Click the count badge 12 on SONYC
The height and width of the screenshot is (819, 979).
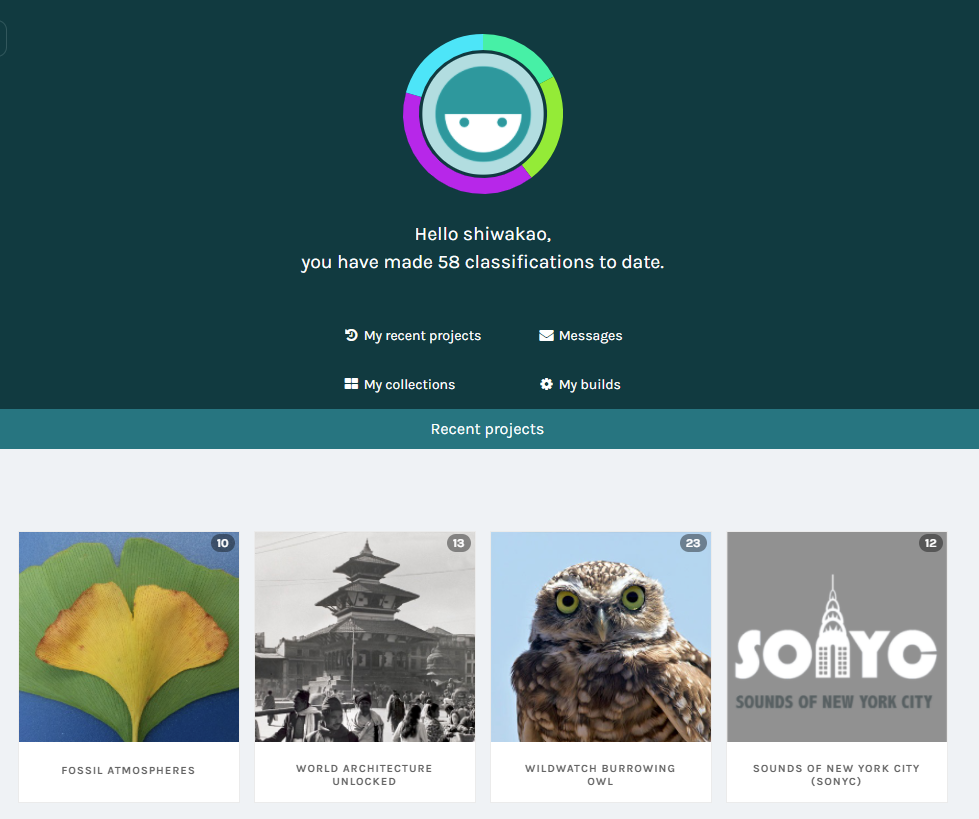[x=930, y=543]
